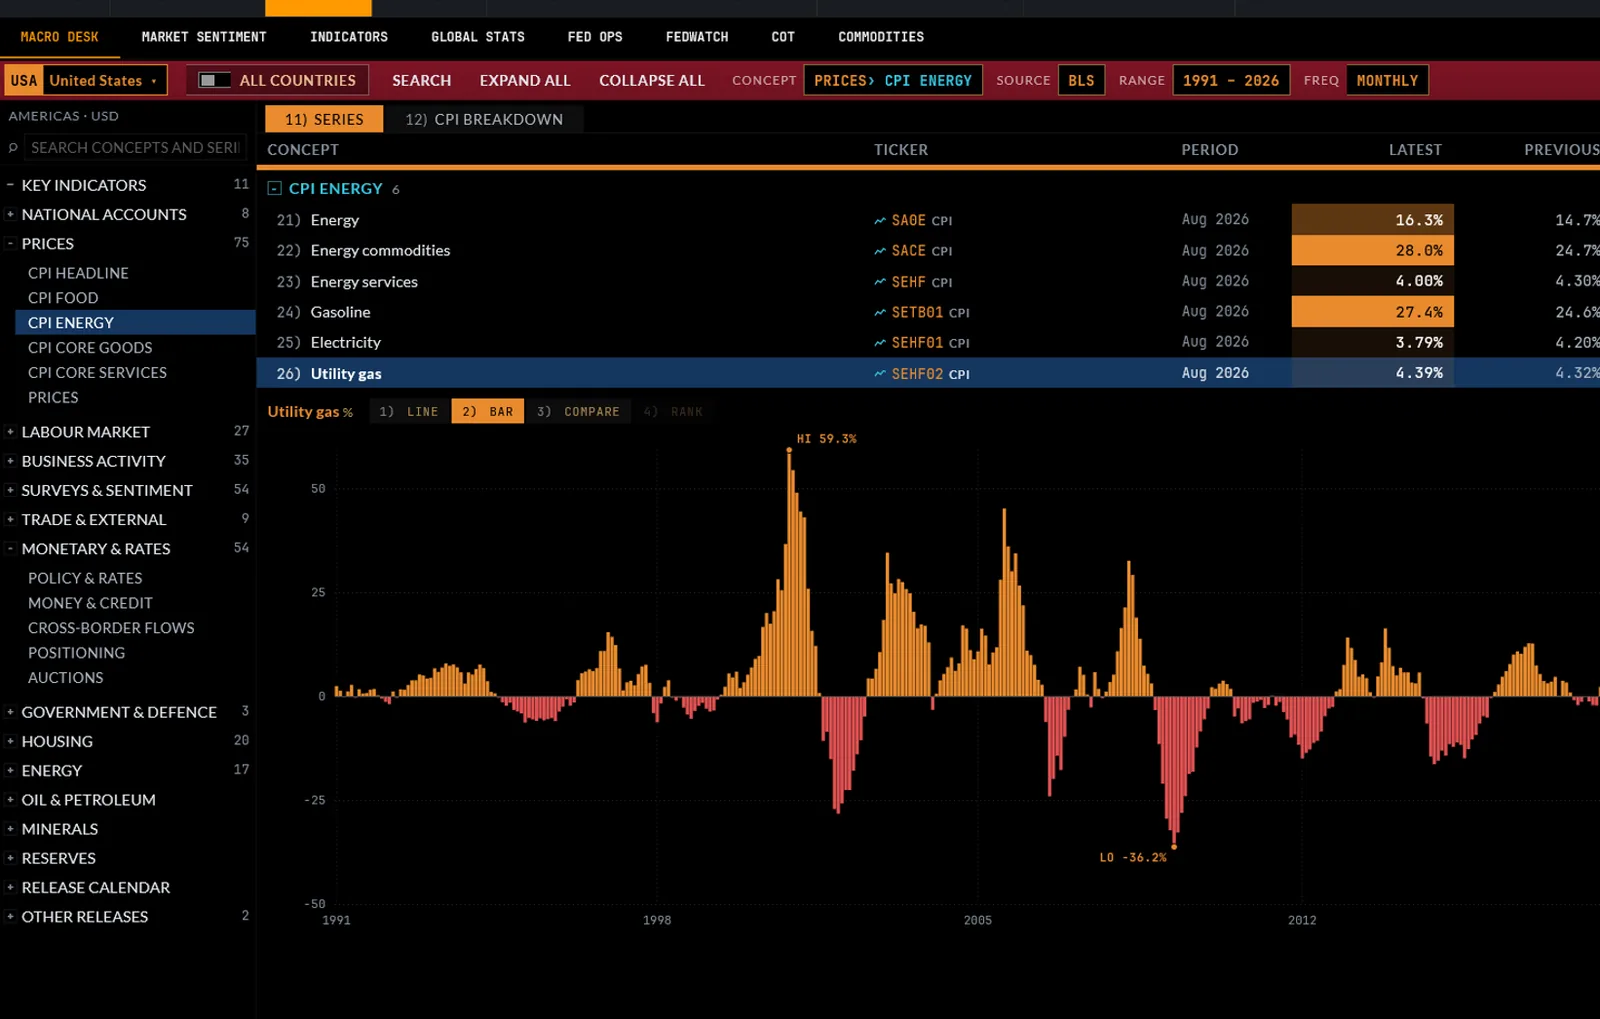Open the Fed Ops tab
1600x1019 pixels.
[595, 37]
